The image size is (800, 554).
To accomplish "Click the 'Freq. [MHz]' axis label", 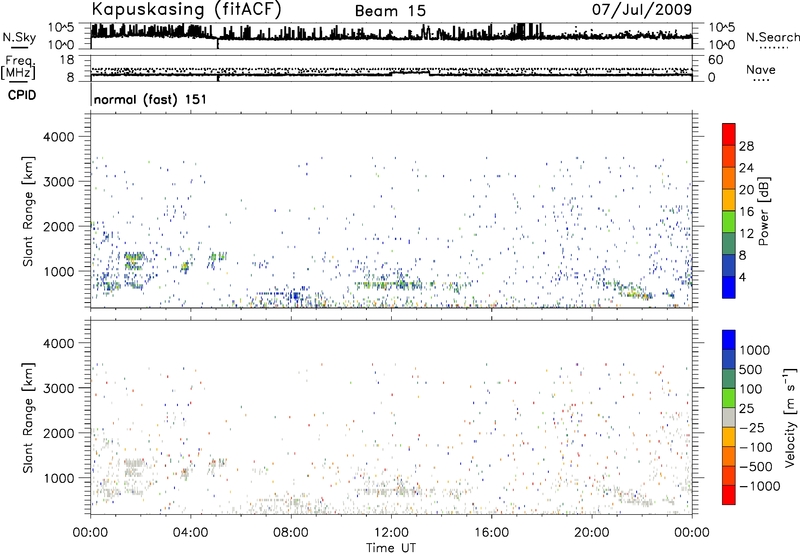I will click(18, 67).
